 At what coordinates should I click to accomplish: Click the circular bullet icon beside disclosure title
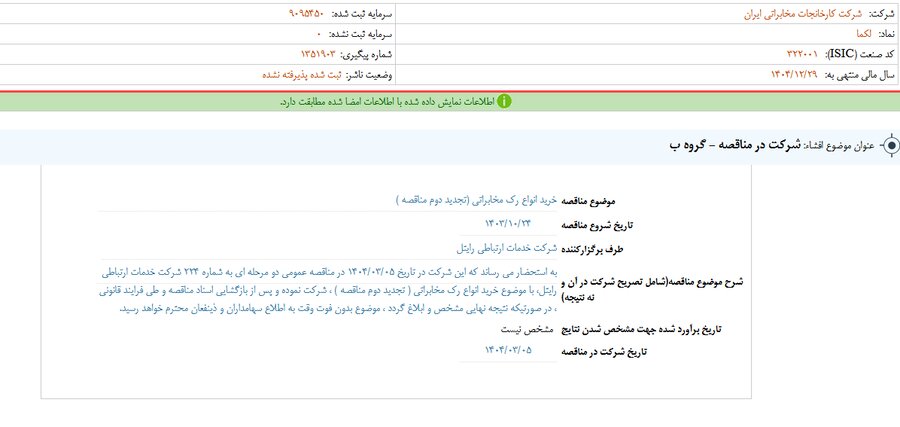pyautogui.click(x=887, y=146)
